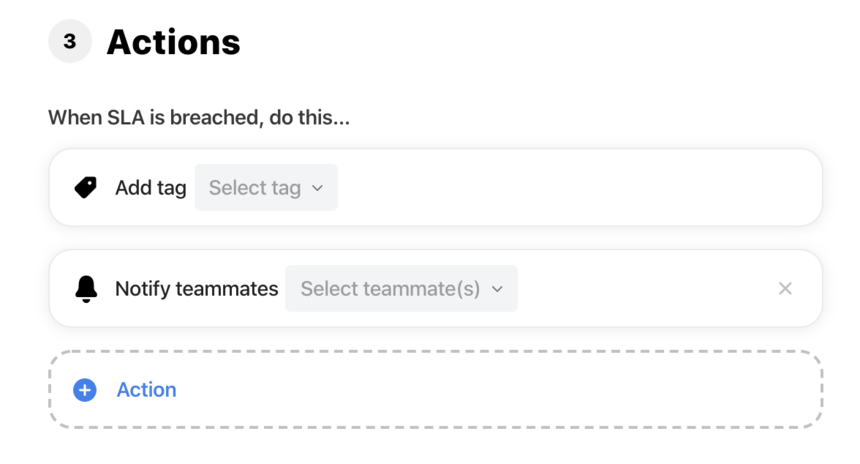Click the blue Action link text
This screenshot has width=860, height=464.
[146, 390]
